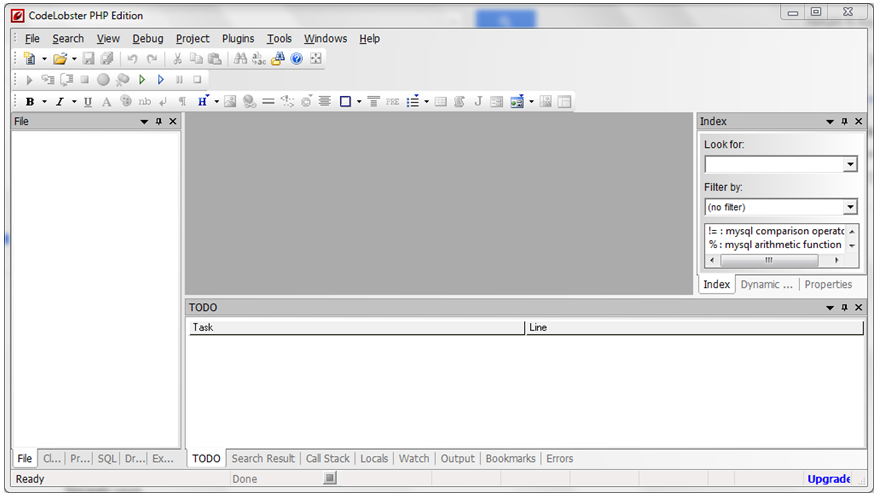Open the Search menu
Screen dimensions: 876x494
coord(68,39)
